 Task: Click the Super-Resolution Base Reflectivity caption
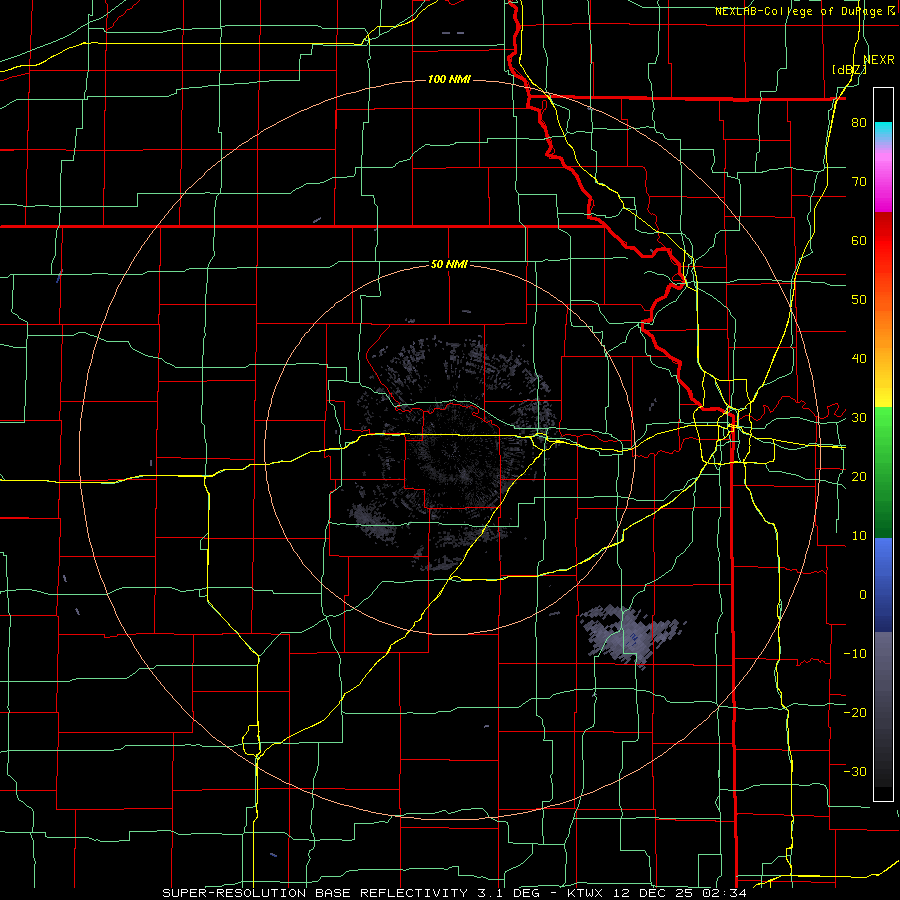pyautogui.click(x=315, y=893)
